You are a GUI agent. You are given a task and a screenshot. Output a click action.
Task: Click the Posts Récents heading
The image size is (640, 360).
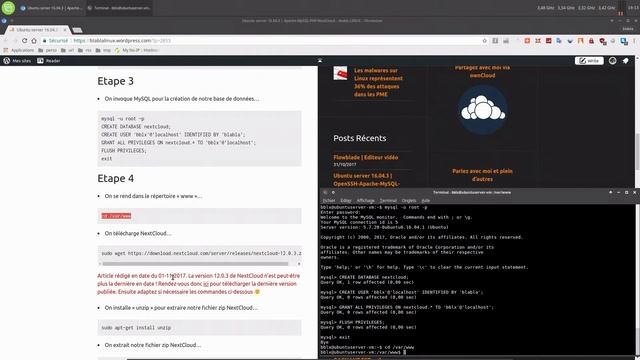360,138
